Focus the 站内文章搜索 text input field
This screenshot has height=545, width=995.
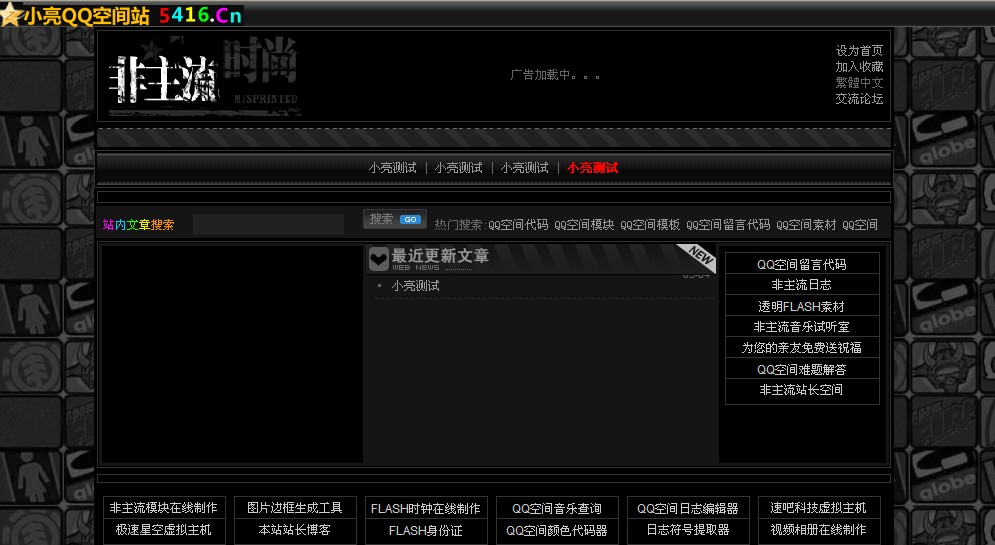click(x=268, y=225)
